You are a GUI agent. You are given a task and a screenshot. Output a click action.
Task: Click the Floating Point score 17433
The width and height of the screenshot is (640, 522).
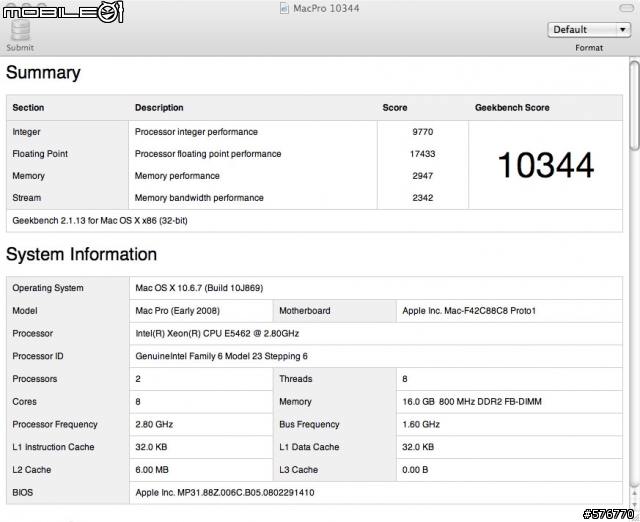tap(422, 154)
